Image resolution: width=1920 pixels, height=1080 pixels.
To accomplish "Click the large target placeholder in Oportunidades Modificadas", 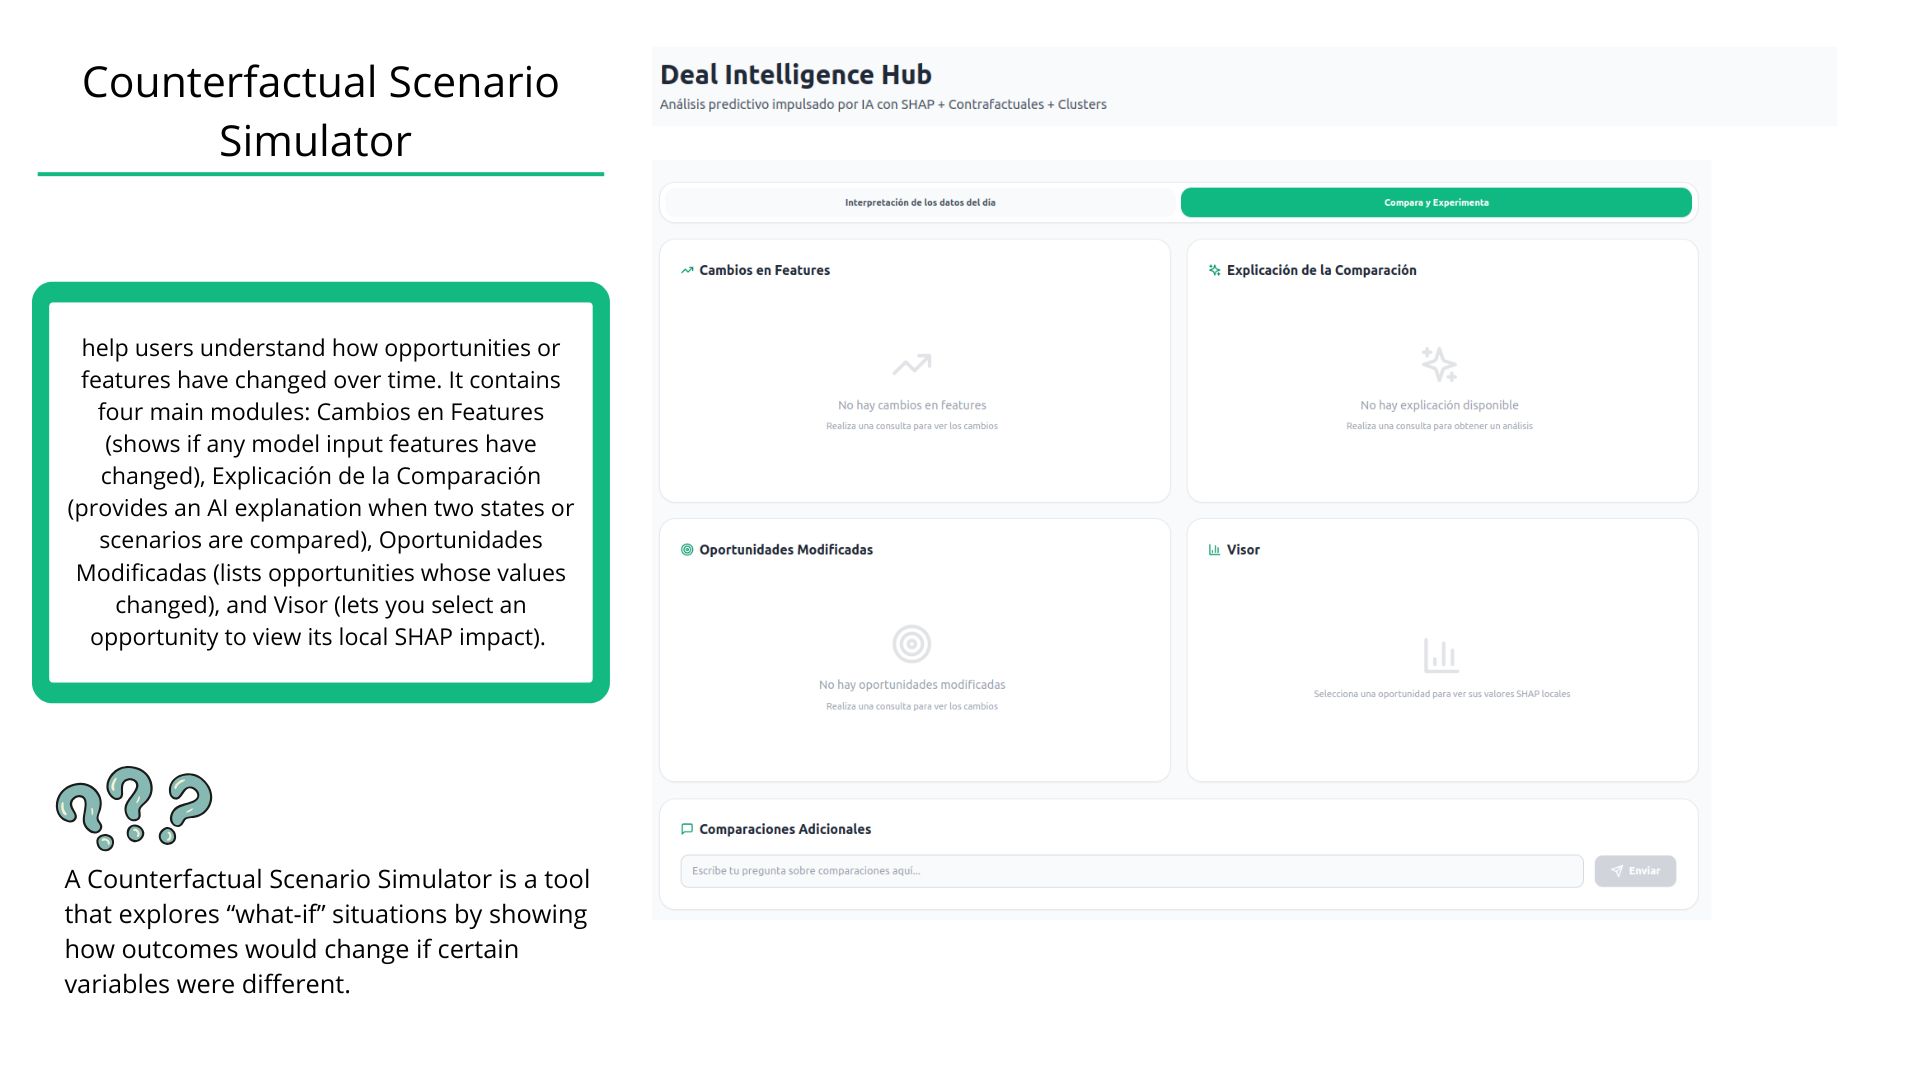I will 911,644.
